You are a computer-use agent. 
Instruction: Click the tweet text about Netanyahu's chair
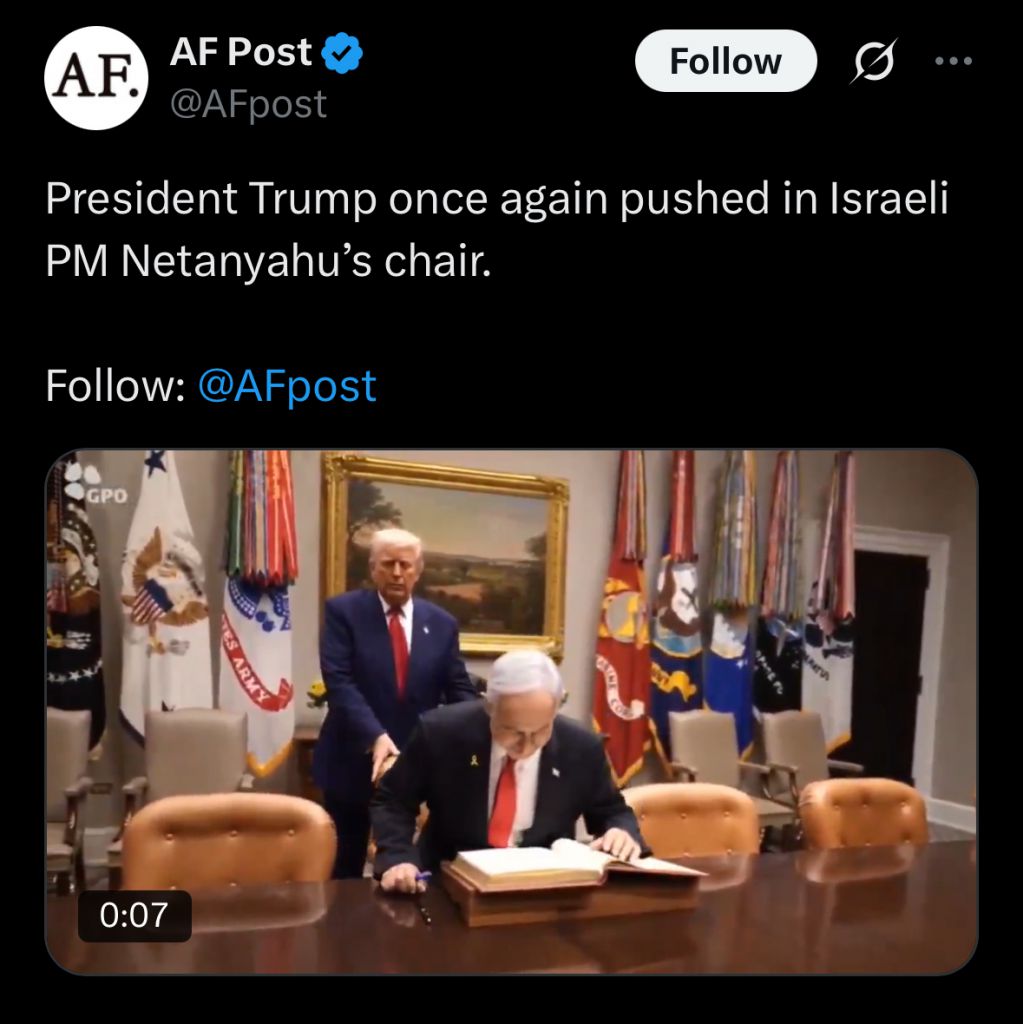pos(496,229)
